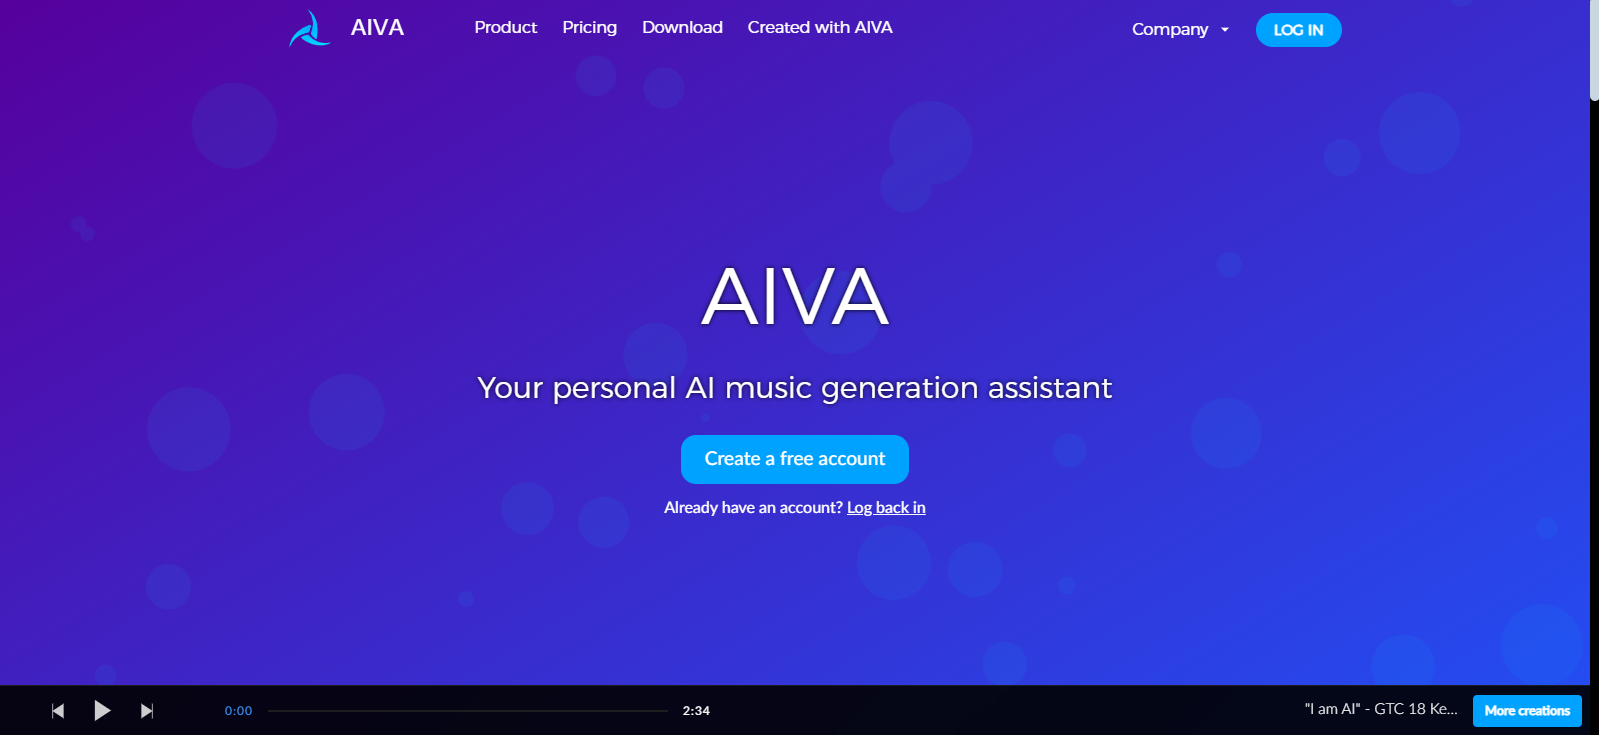Viewport: 1599px width, 735px height.
Task: Click the 2:34 track duration label
Action: [696, 711]
